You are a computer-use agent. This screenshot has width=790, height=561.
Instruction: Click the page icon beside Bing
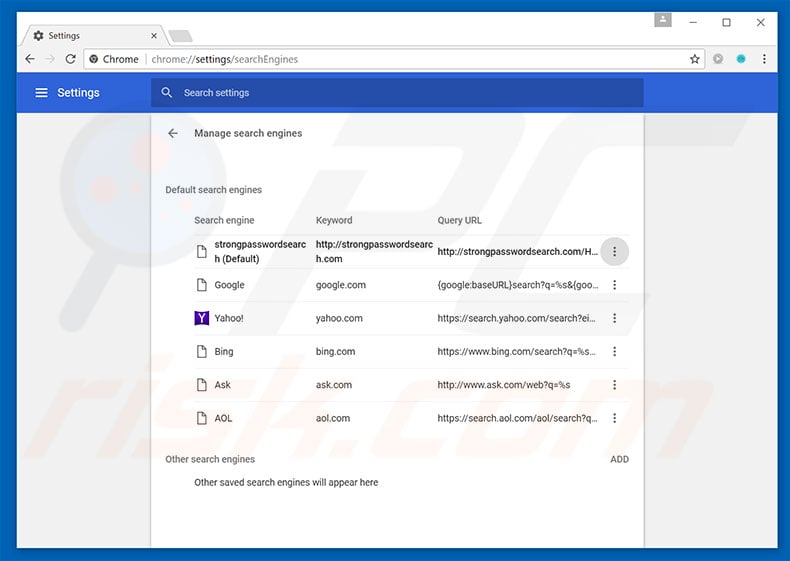pos(202,351)
